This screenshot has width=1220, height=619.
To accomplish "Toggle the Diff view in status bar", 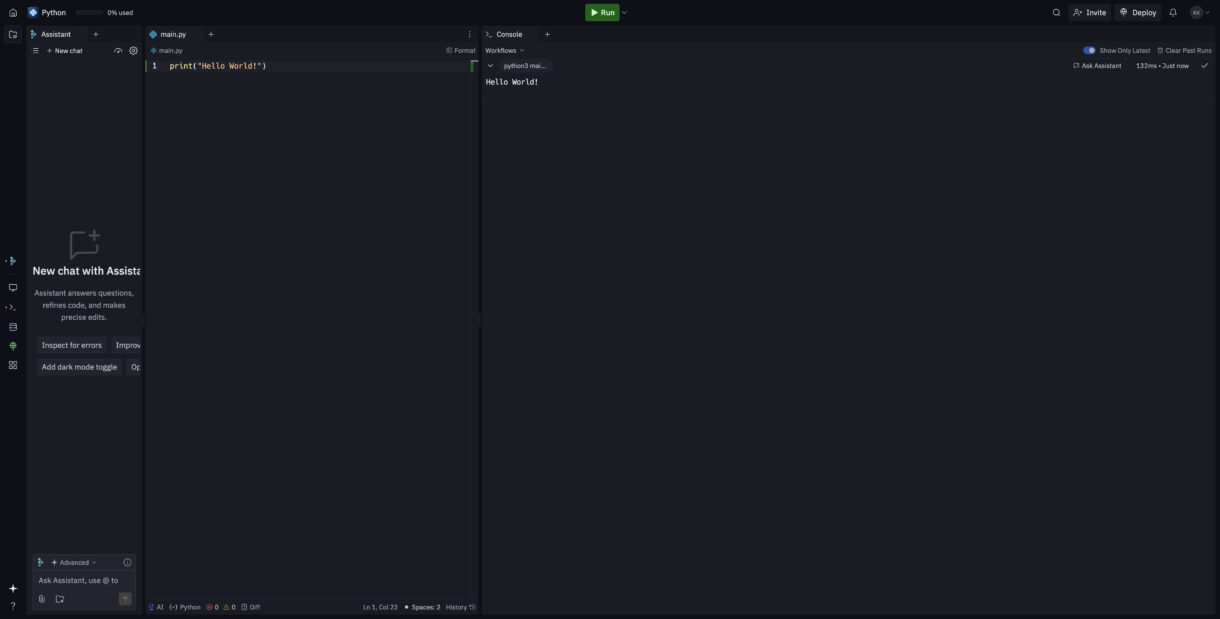I will (250, 607).
